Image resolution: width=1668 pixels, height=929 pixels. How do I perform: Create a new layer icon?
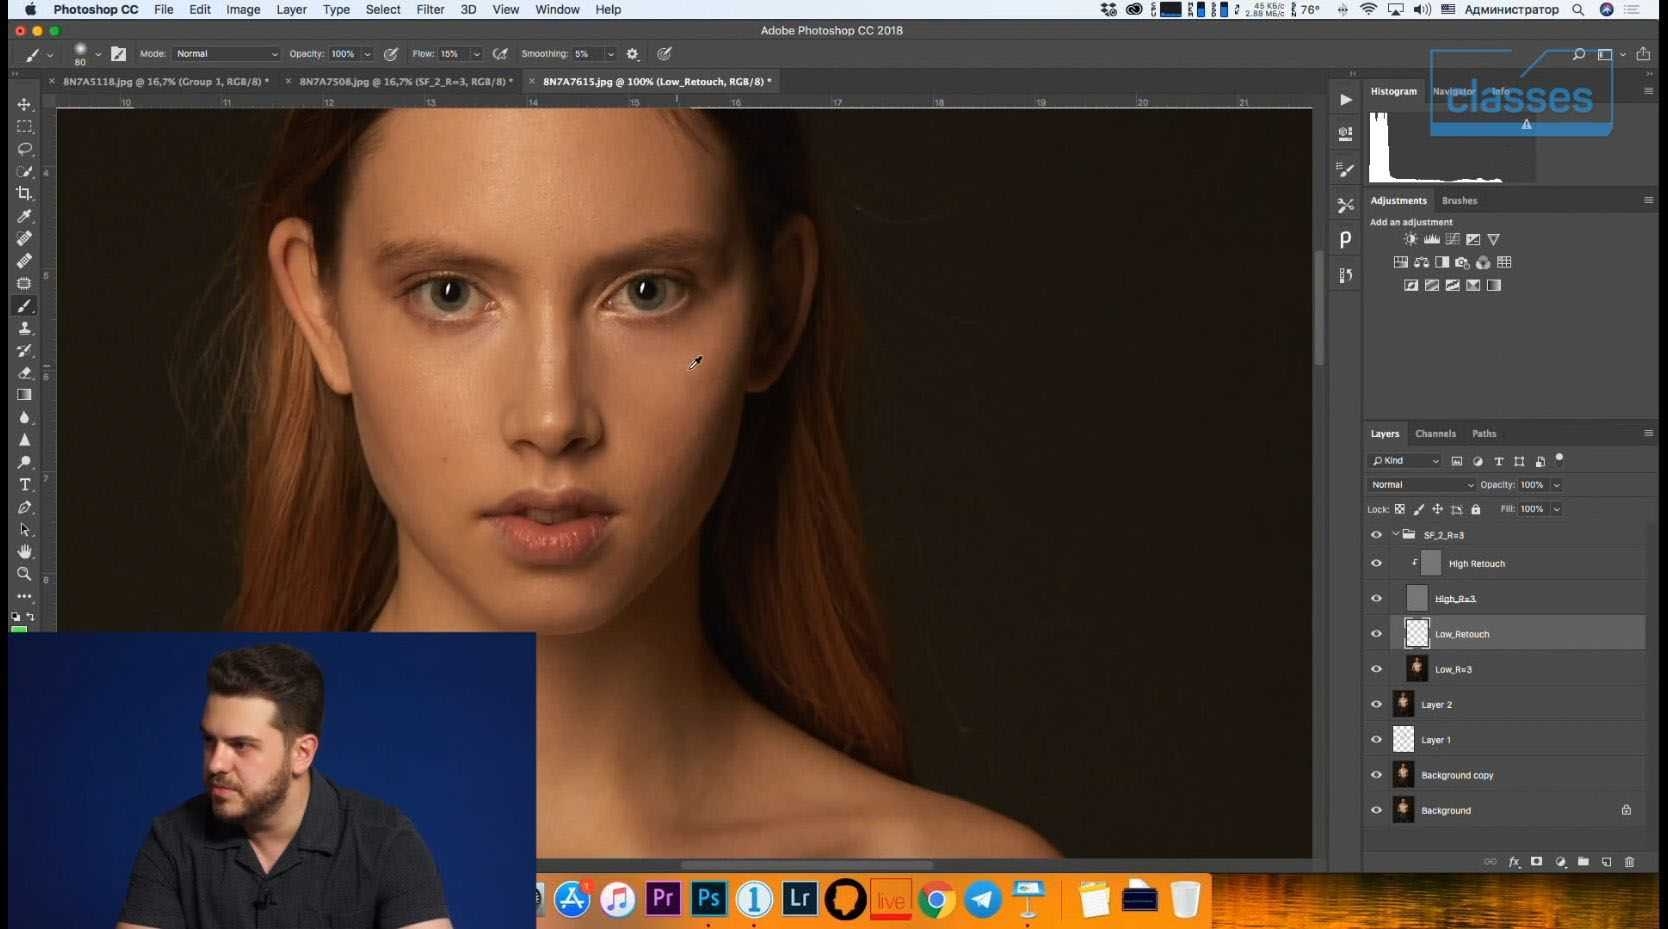[x=1606, y=862]
